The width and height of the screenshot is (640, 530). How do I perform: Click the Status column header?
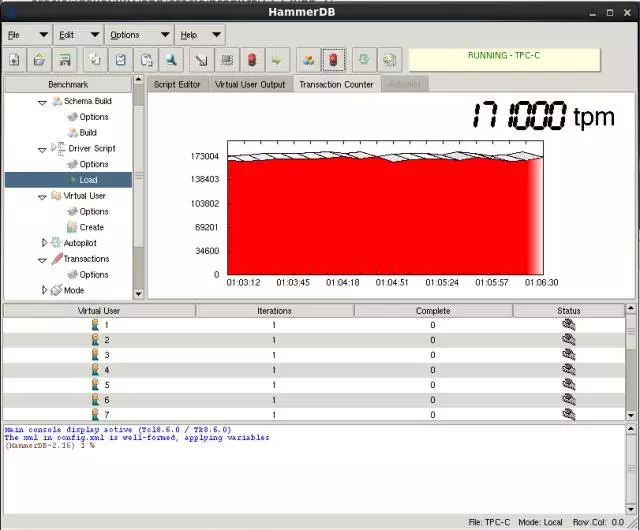coord(569,311)
